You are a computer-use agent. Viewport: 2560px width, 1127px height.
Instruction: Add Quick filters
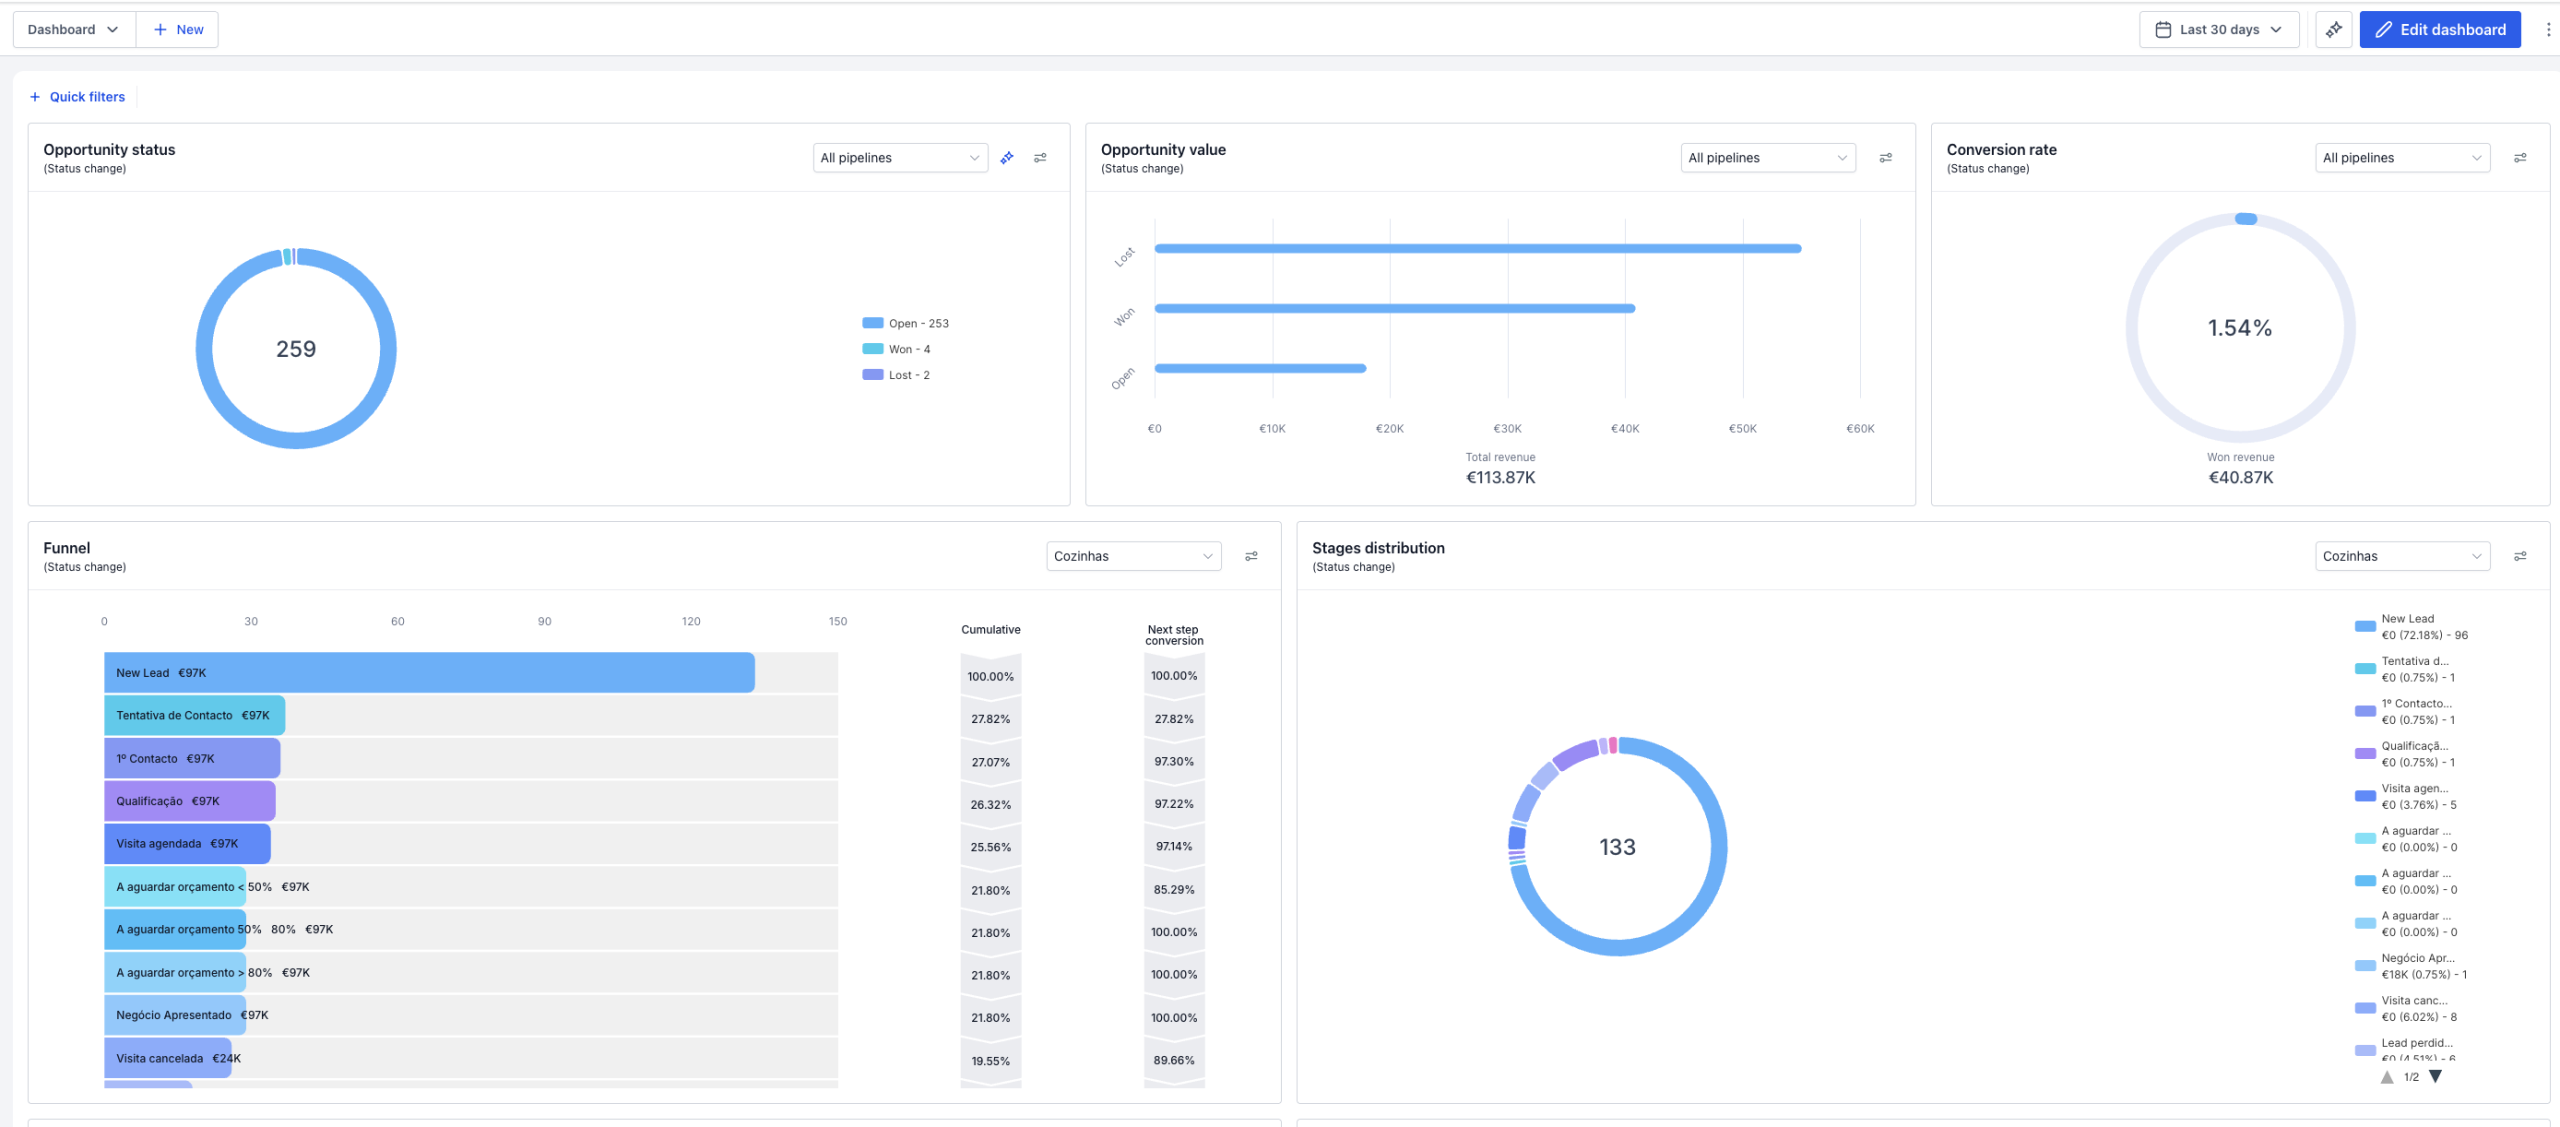tap(77, 97)
